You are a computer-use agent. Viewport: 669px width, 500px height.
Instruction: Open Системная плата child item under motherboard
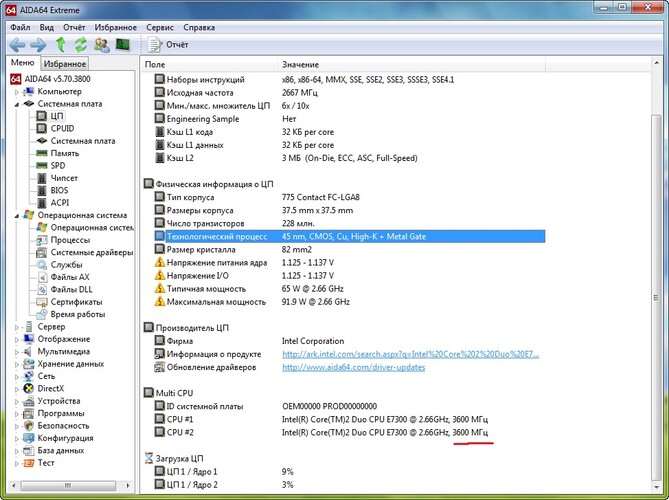coord(83,141)
